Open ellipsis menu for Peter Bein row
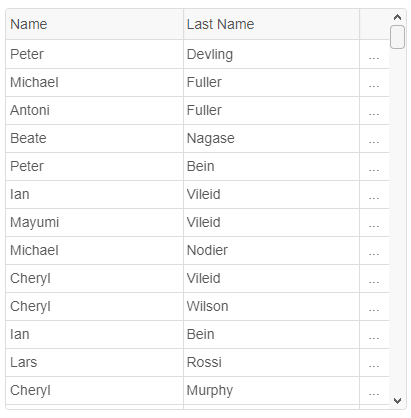Screen dimensions: 411x418 pos(374,167)
